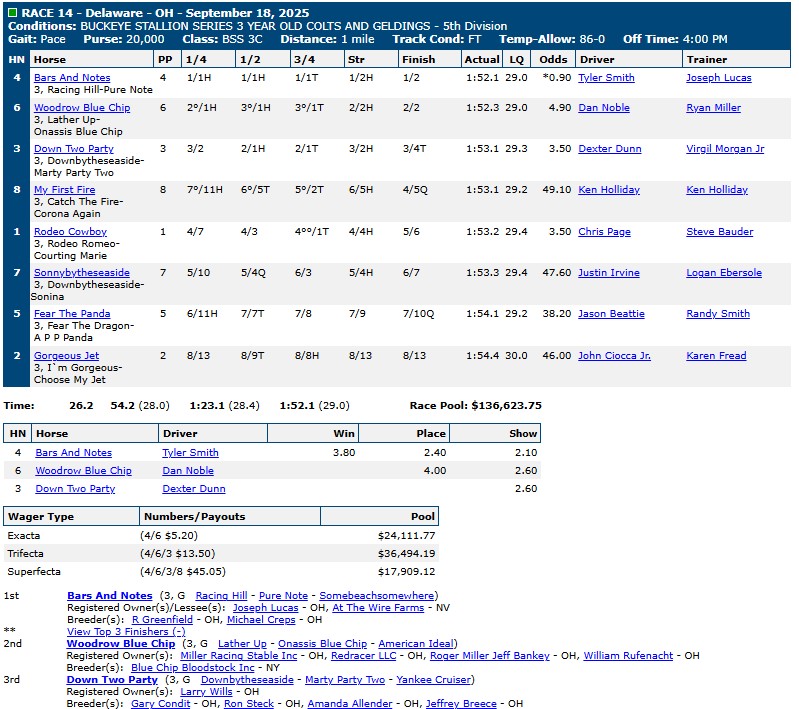Open trainer Joseph Lucas's page
This screenshot has width=799, height=709.
(x=719, y=78)
